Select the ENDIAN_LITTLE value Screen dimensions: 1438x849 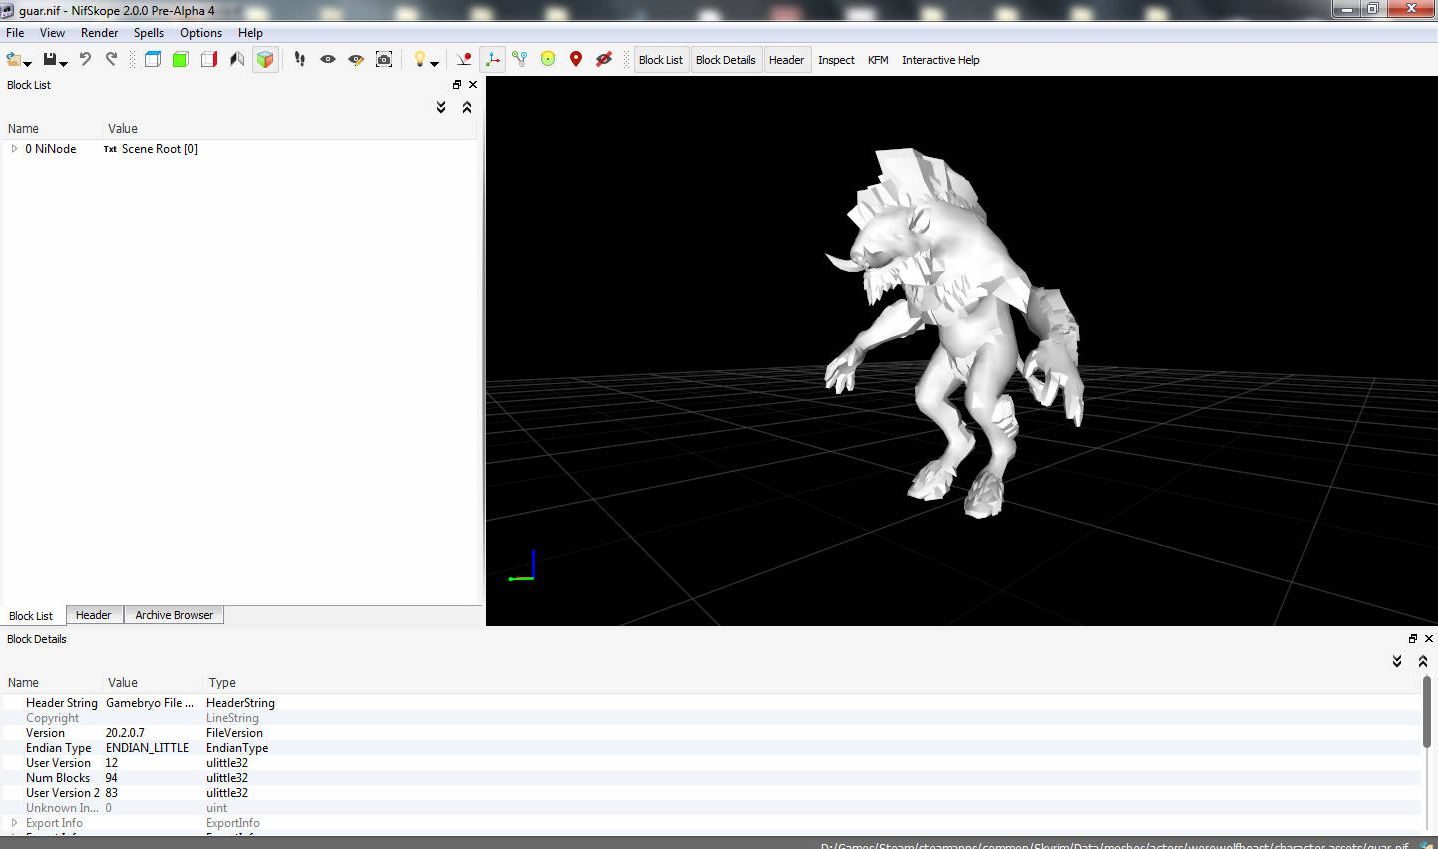(x=147, y=748)
